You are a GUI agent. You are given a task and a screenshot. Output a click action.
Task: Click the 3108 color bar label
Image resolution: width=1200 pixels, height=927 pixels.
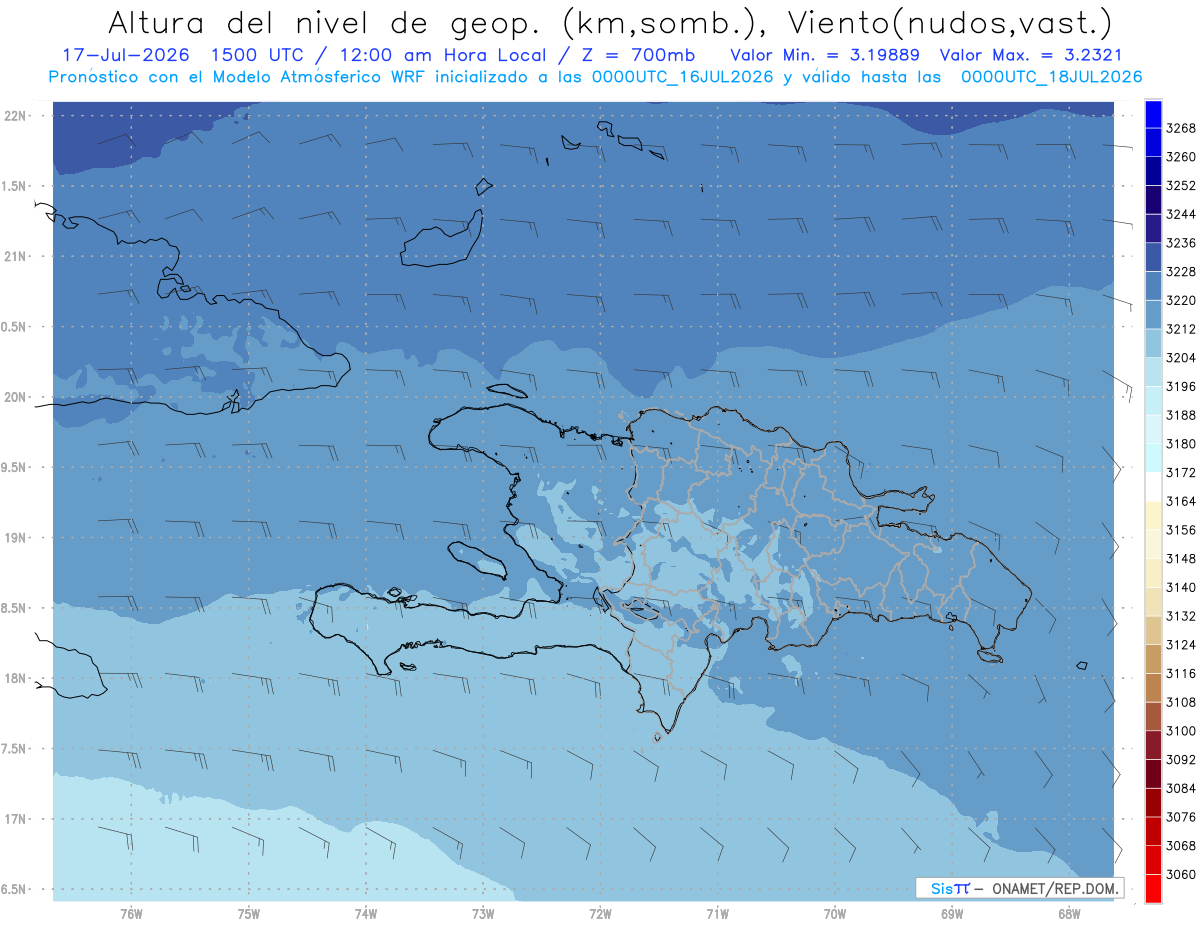click(x=1180, y=702)
